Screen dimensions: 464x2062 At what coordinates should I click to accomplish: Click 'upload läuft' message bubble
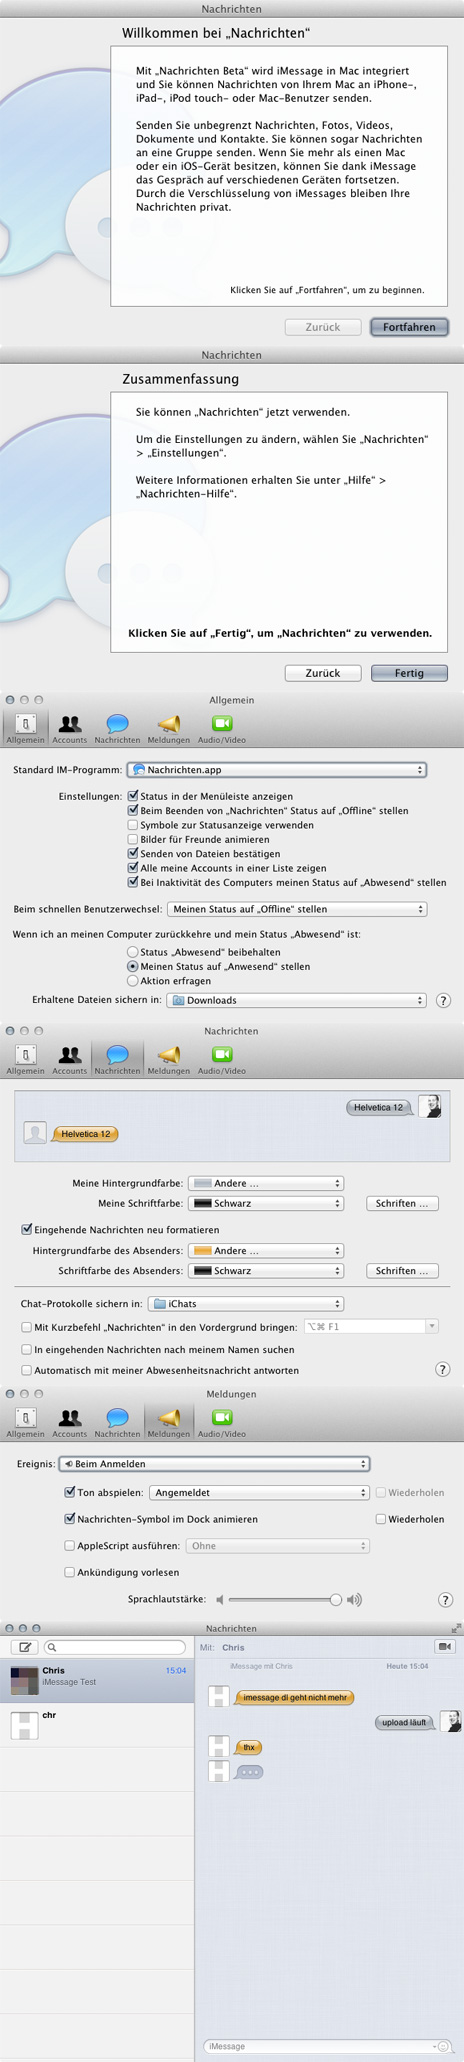[405, 1722]
